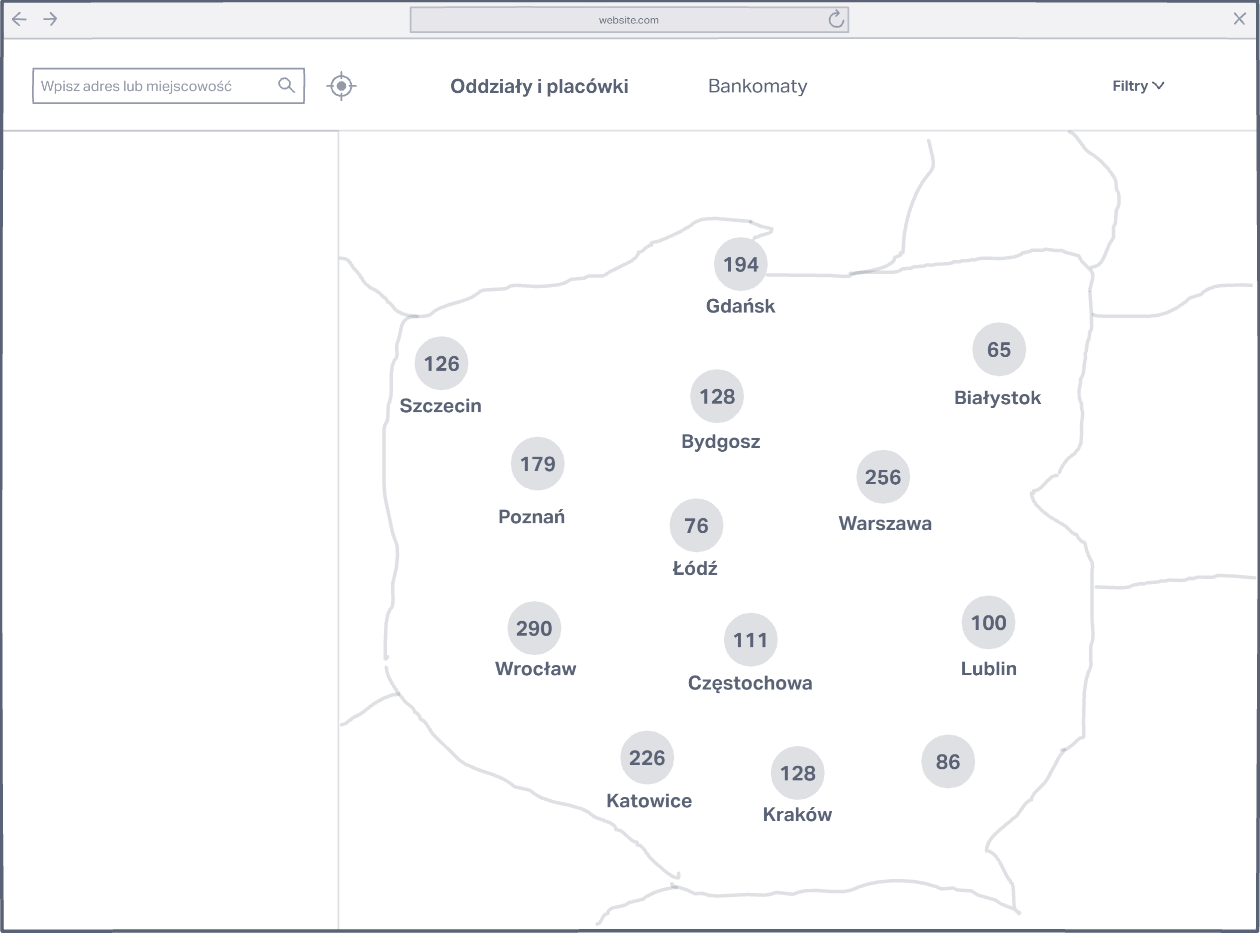The height and width of the screenshot is (933, 1260).
Task: Click the Szczecin marker showing 126
Action: (x=441, y=363)
